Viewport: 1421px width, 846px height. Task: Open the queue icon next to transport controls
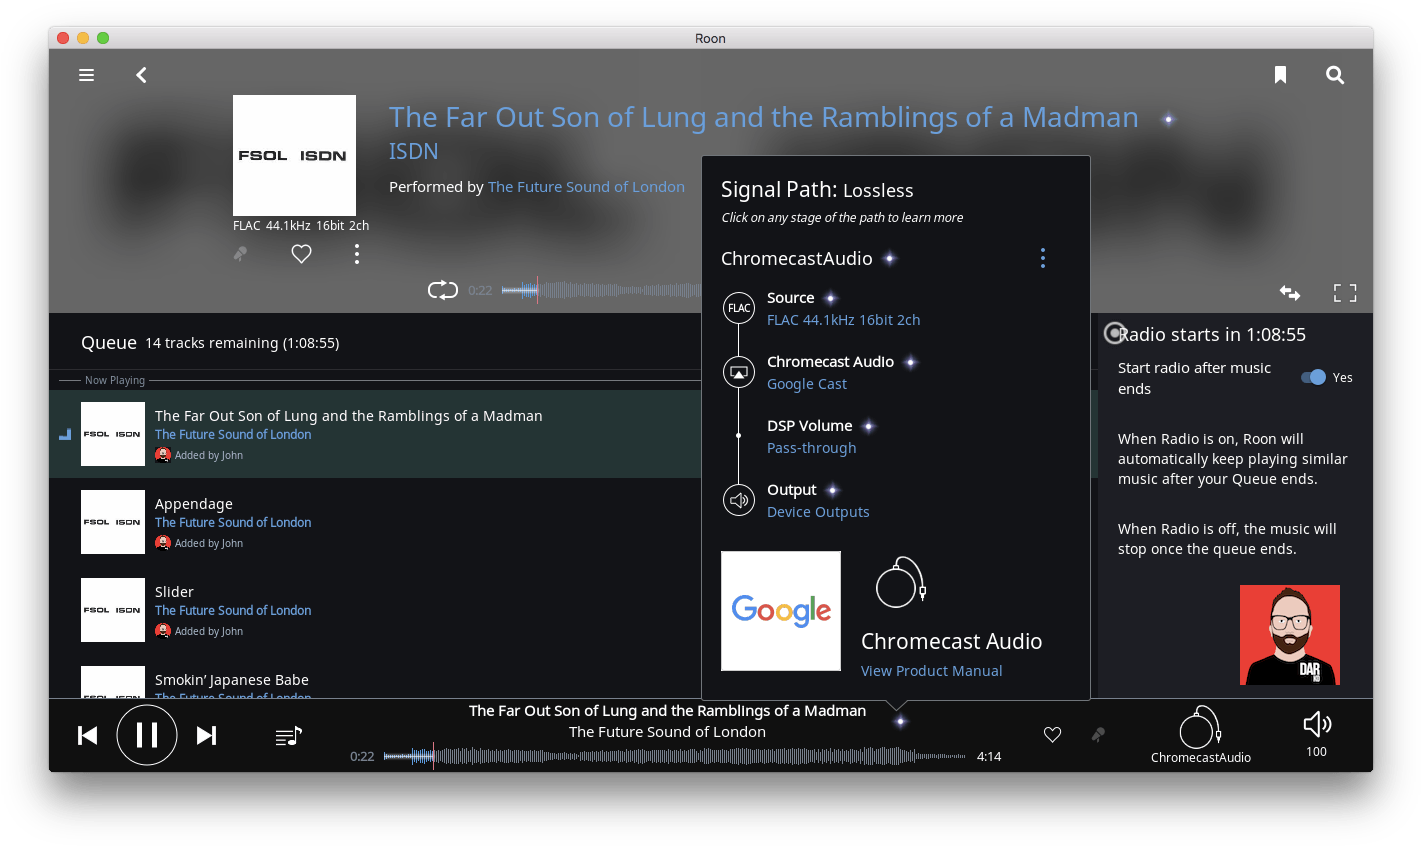click(x=288, y=735)
